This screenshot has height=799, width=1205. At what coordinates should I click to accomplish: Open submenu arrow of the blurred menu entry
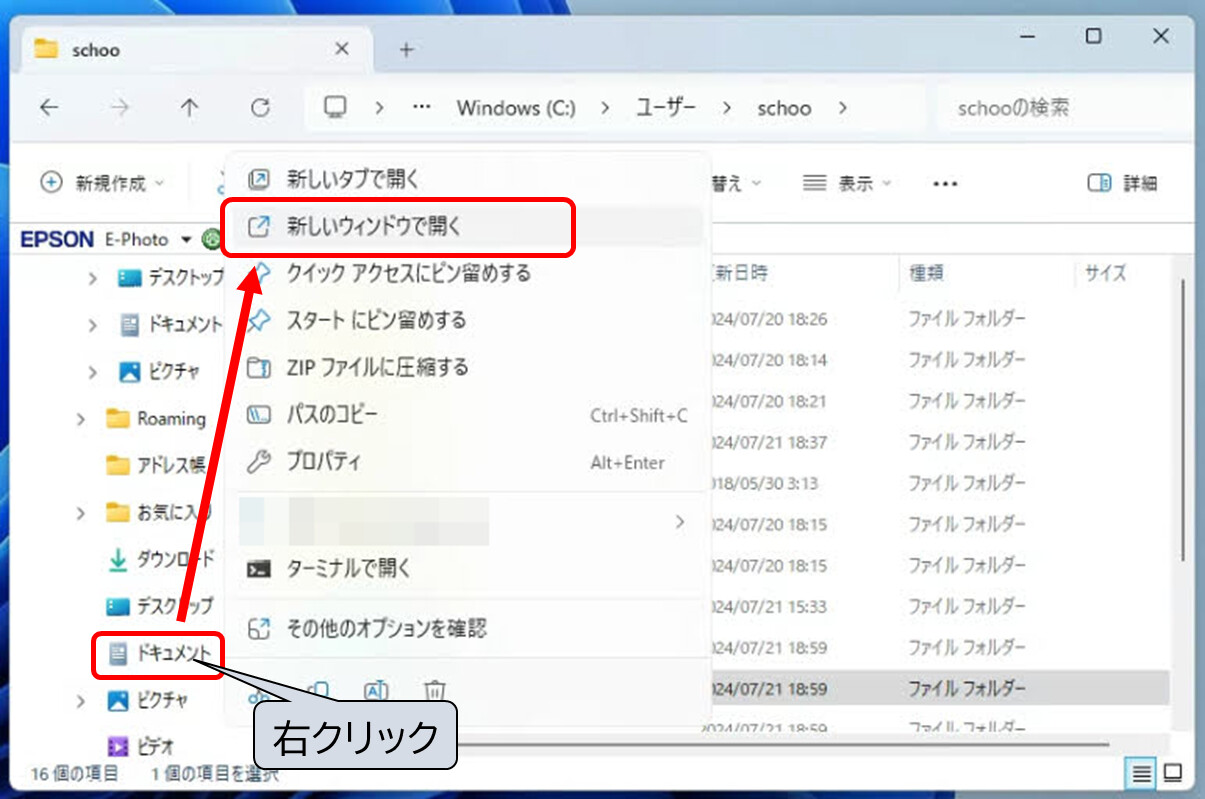click(x=680, y=521)
